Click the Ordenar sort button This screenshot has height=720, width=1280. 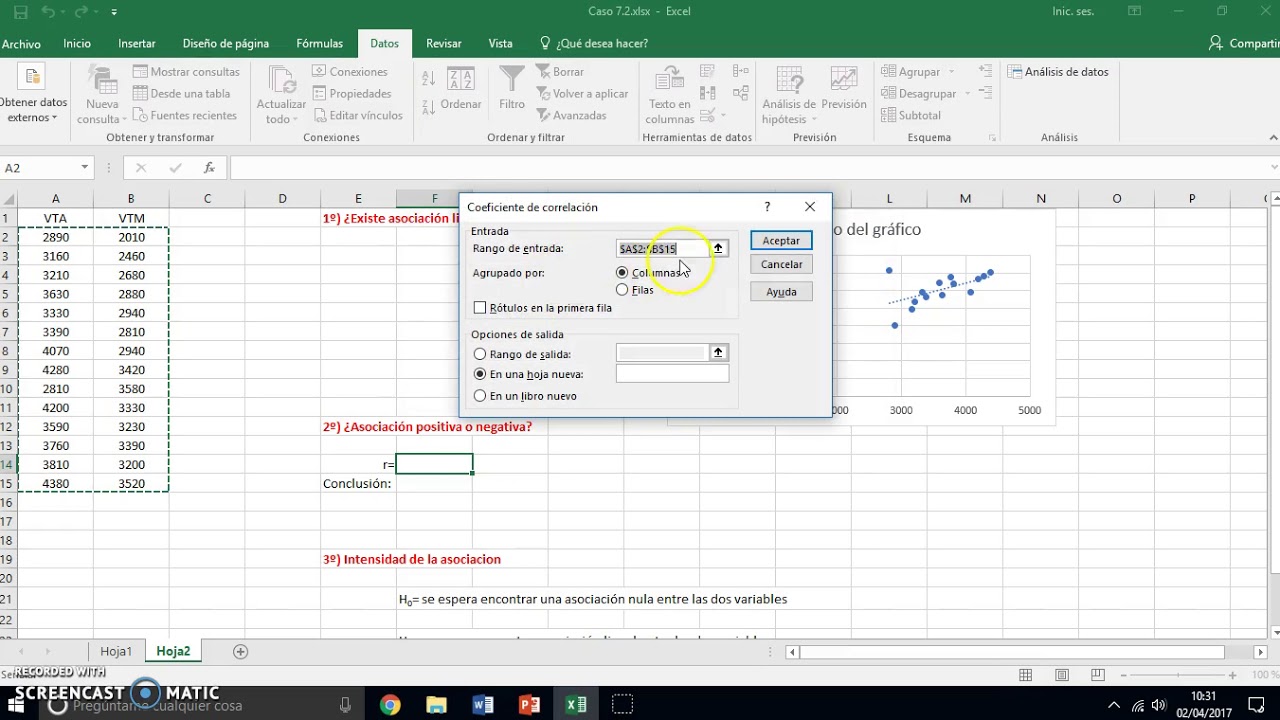(461, 89)
